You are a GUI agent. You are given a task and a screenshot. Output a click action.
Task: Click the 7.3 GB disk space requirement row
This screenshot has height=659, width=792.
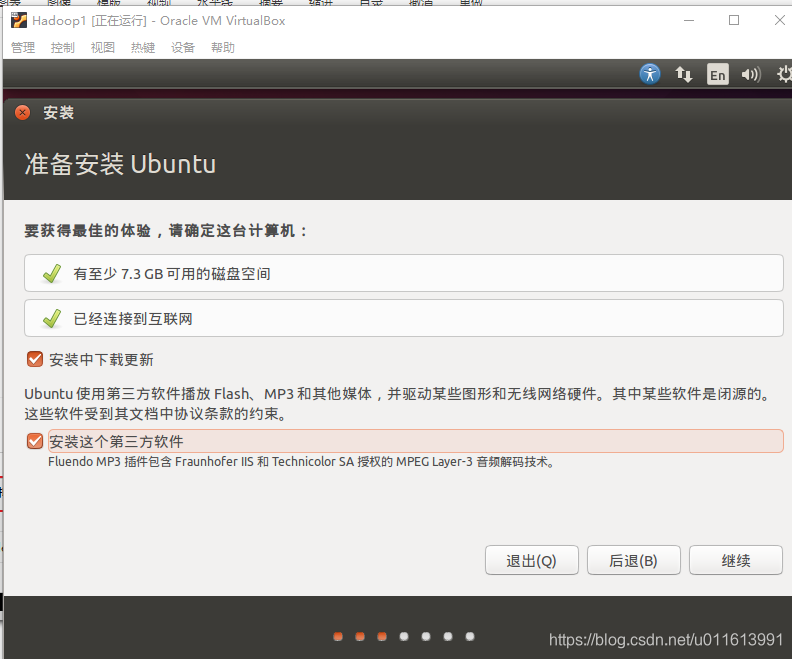pos(404,273)
